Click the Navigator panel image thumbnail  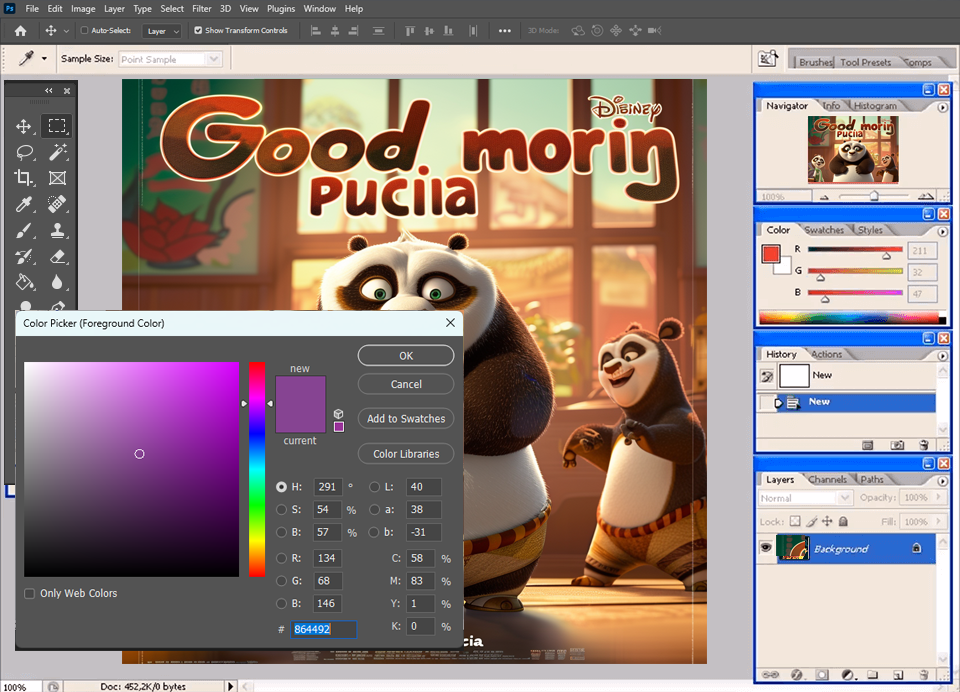click(x=853, y=150)
